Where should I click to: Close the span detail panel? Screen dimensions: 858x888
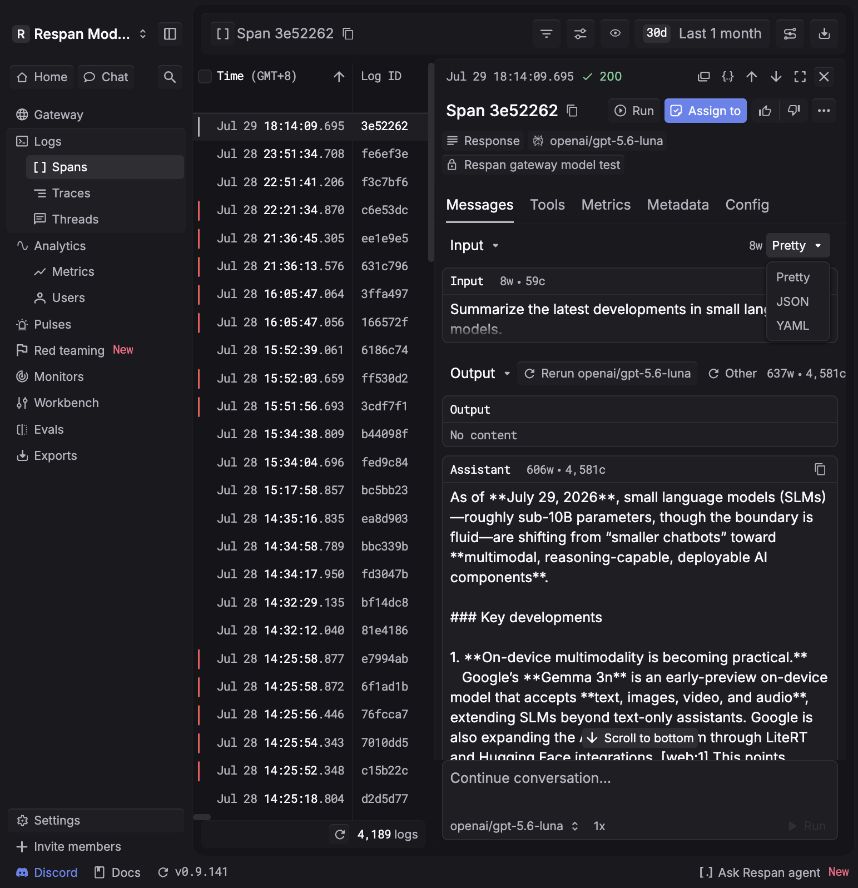point(824,76)
